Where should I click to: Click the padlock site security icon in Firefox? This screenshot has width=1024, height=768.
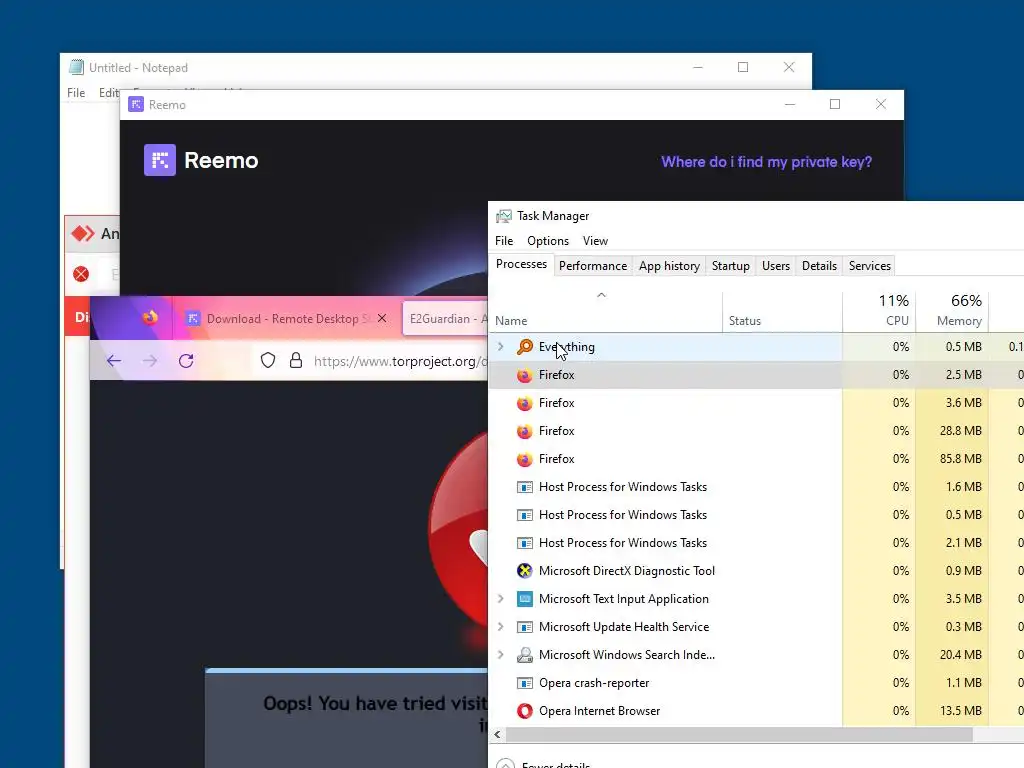pyautogui.click(x=296, y=360)
